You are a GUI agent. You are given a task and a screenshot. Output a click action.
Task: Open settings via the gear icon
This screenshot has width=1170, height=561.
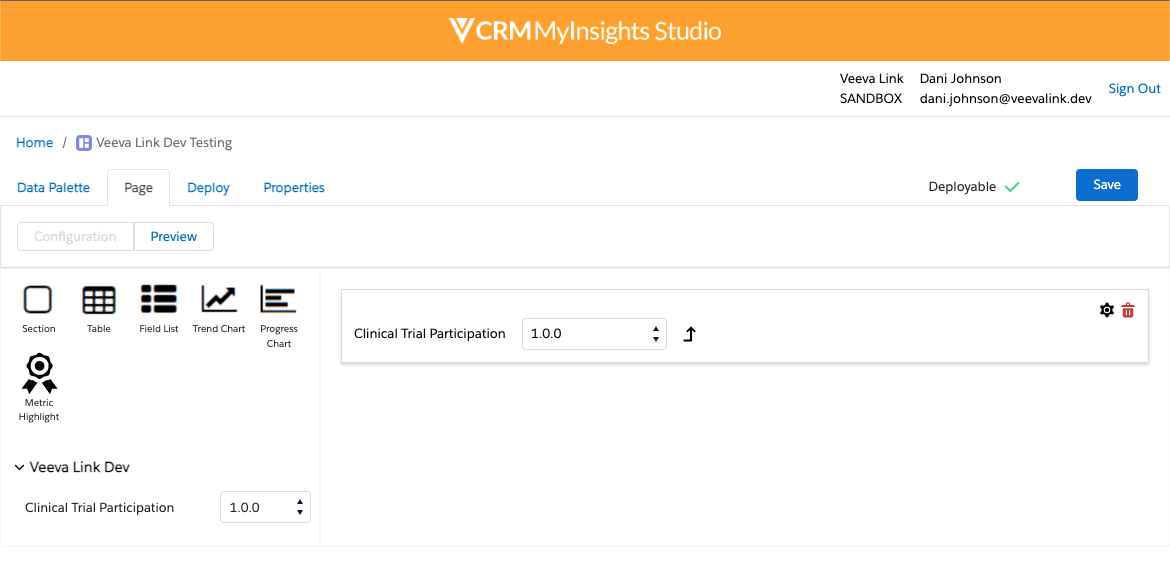click(x=1106, y=310)
